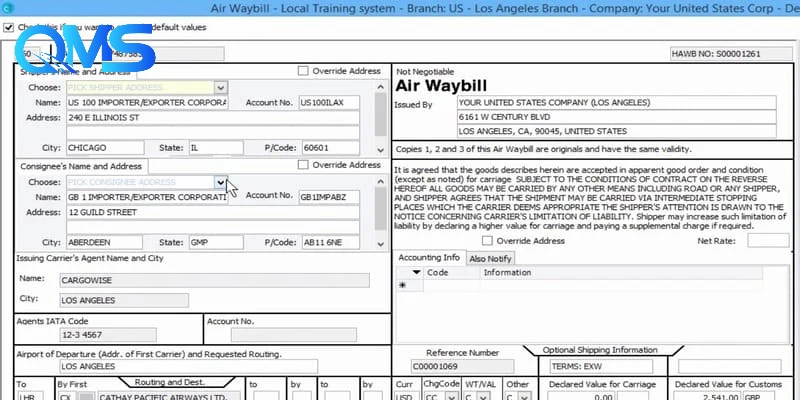Click the grid header selector arrow beside Code column
Screen dimensions: 800x400
click(416, 272)
